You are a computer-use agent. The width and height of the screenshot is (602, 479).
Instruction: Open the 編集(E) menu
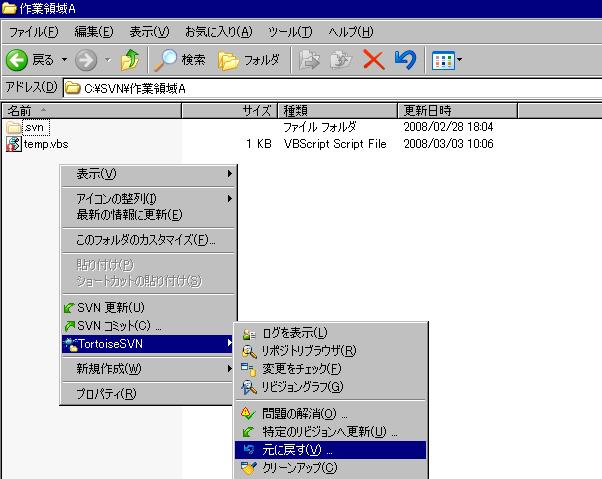[94, 32]
